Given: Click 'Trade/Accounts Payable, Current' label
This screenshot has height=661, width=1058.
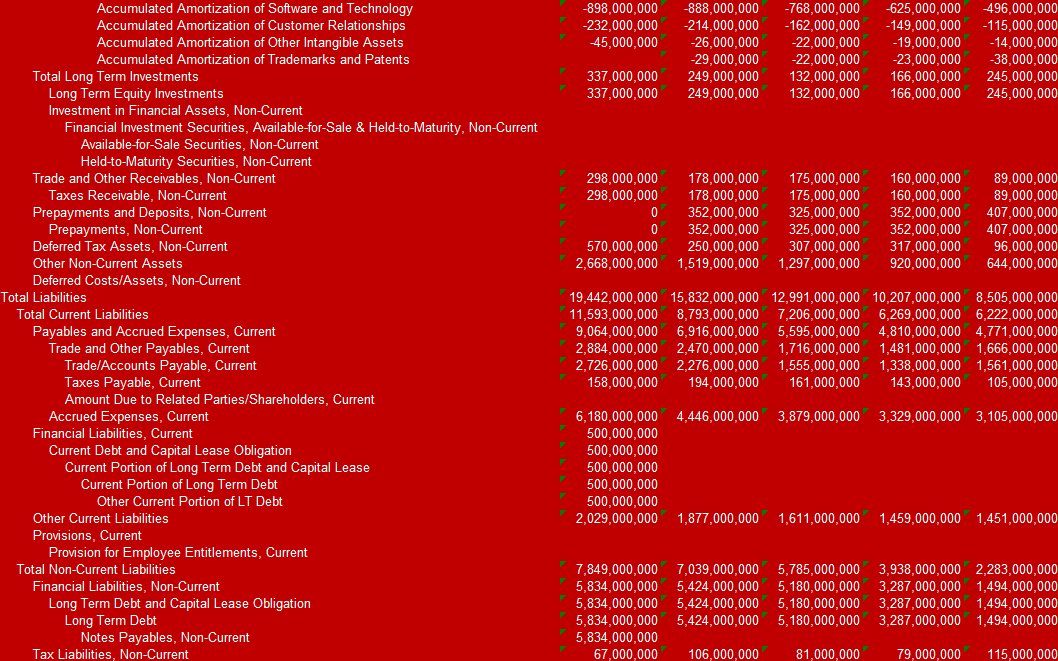Looking at the screenshot, I should [161, 366].
